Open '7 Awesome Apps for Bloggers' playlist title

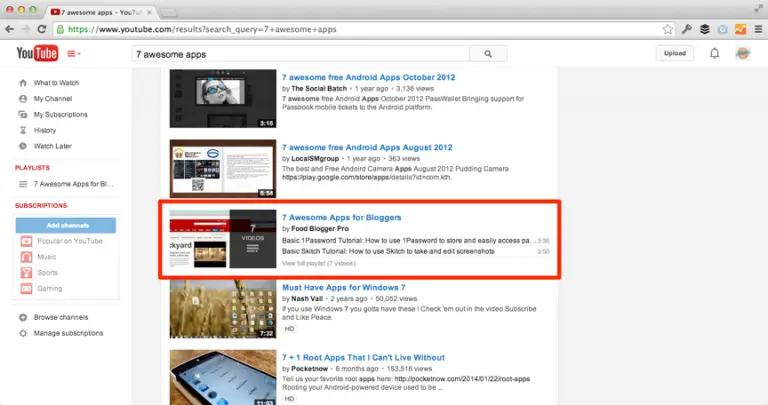(x=341, y=217)
